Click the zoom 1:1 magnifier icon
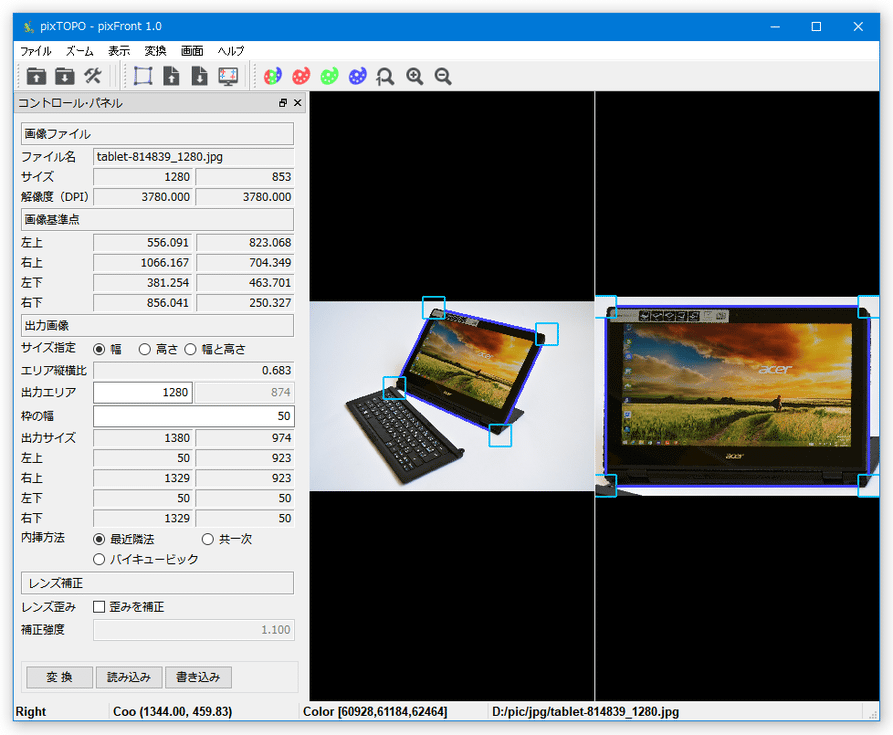Screen dimensions: 893x735 point(386,76)
